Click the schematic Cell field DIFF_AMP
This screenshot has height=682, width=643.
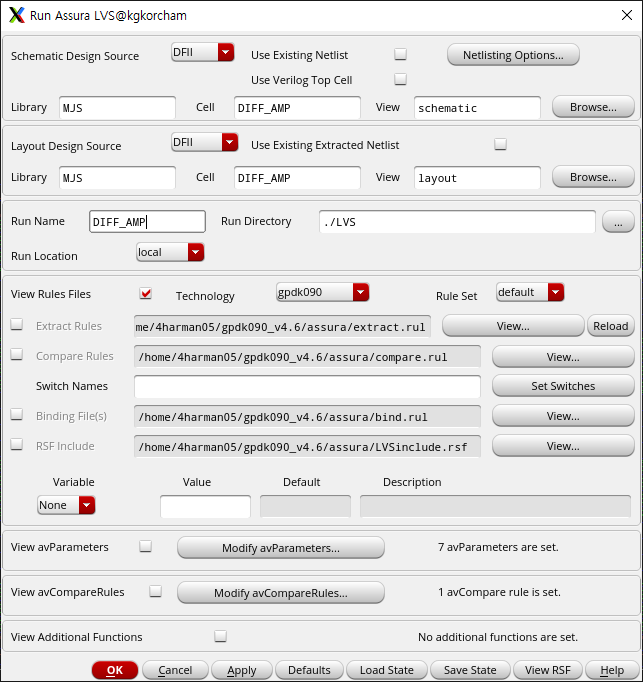point(297,108)
